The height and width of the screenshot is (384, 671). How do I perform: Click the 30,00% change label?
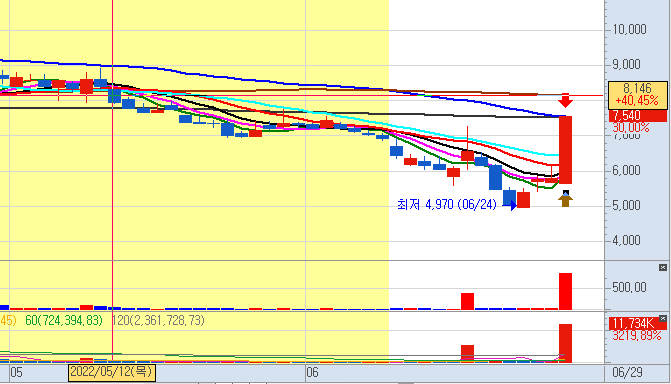(x=630, y=128)
